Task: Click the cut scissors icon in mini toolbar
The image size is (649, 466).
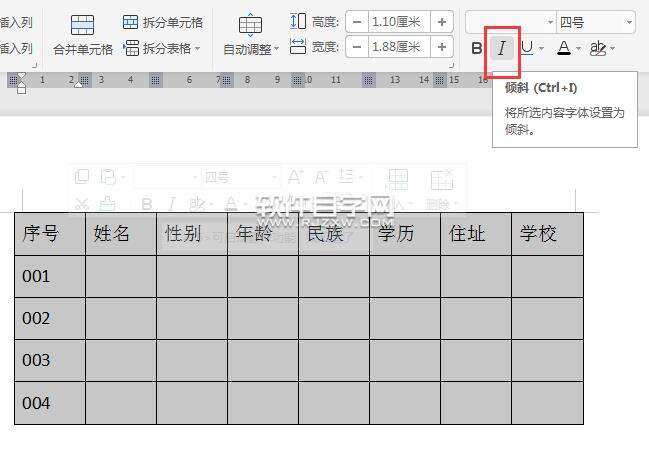Action: click(x=82, y=203)
